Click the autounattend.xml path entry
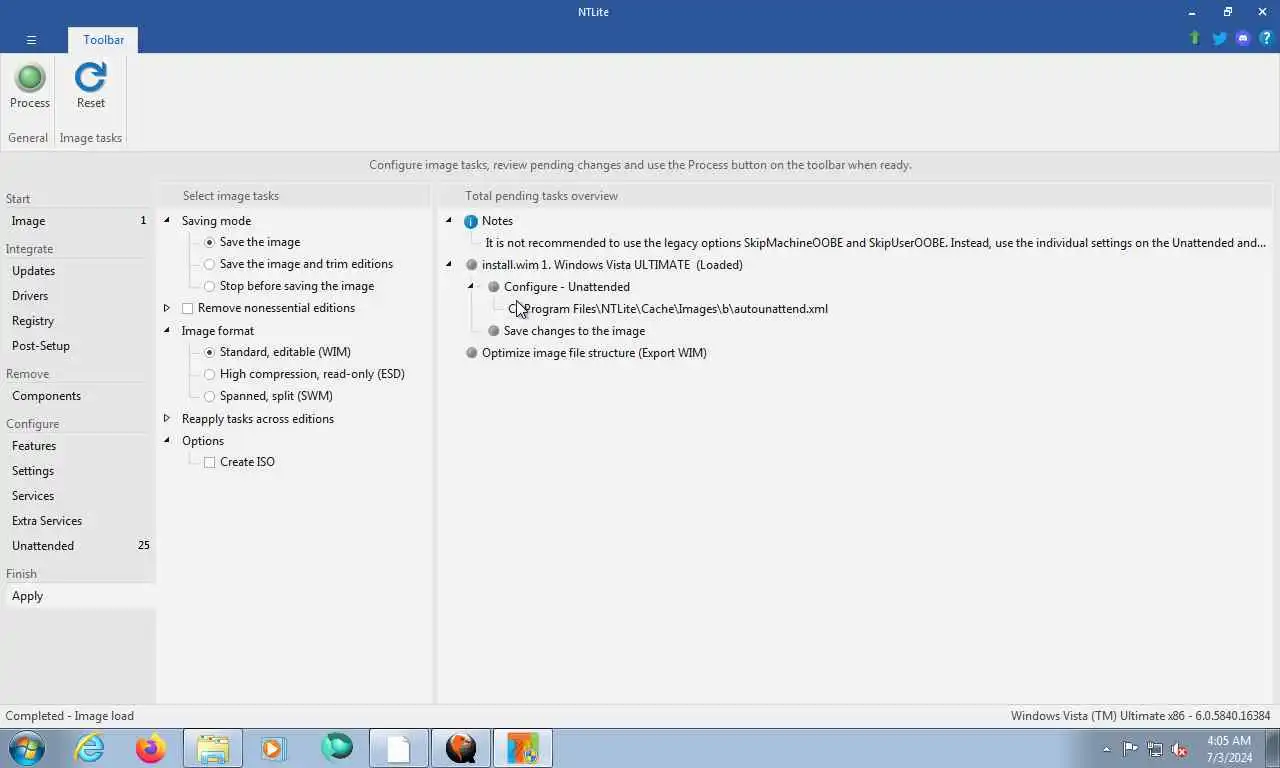This screenshot has width=1280, height=768. tap(668, 309)
